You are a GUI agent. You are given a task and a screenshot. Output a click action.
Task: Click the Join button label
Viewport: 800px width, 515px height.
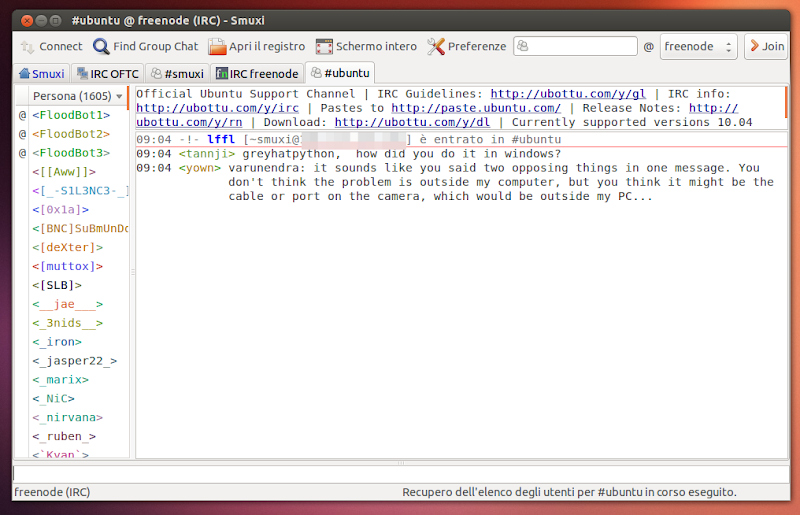[773, 46]
